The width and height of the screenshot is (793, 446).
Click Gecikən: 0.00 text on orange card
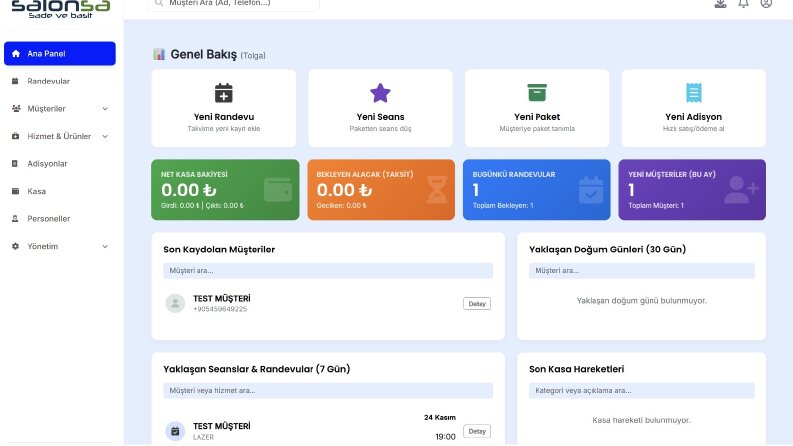(x=341, y=205)
